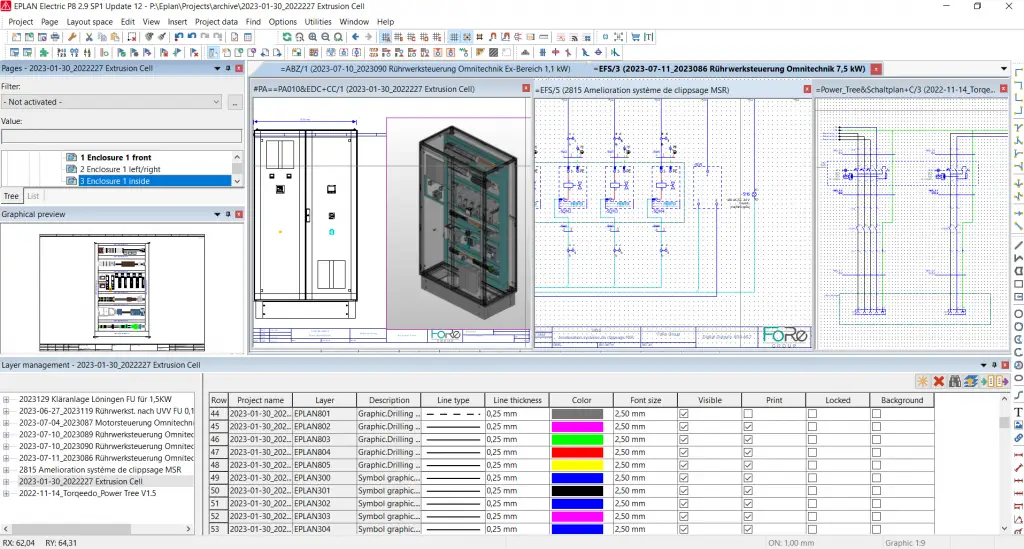Image resolution: width=1024 pixels, height=549 pixels.
Task: Click the filter ellipsis button
Action: coord(234,102)
